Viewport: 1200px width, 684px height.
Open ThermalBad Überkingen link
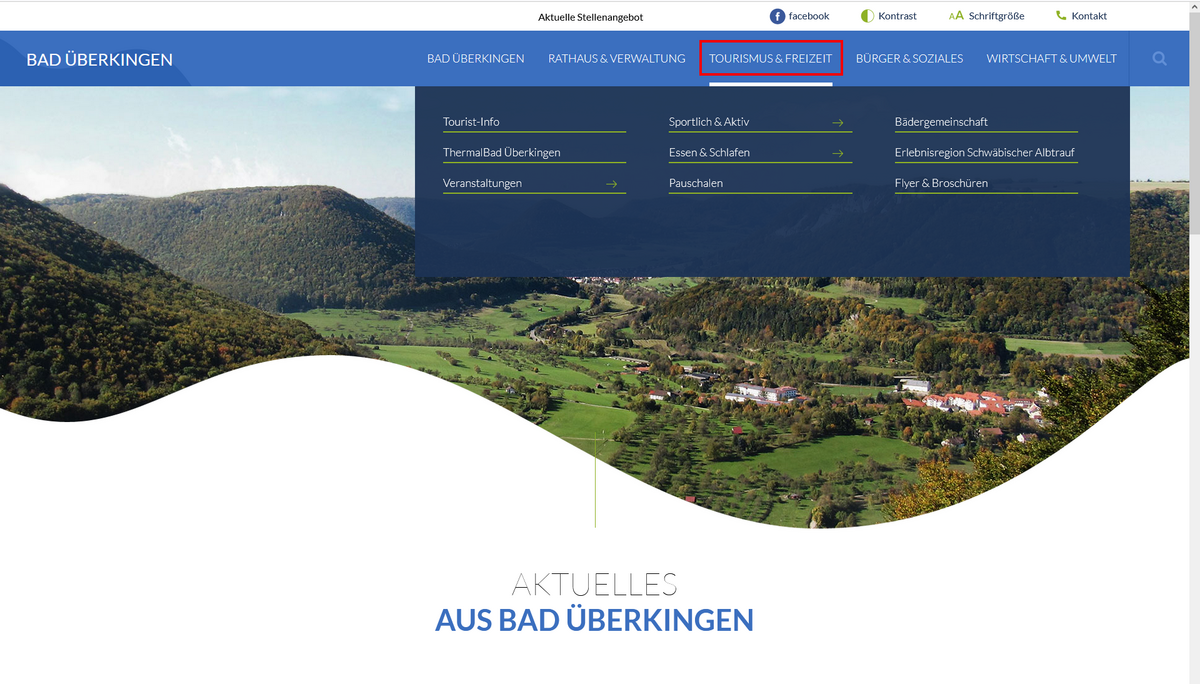pos(501,153)
